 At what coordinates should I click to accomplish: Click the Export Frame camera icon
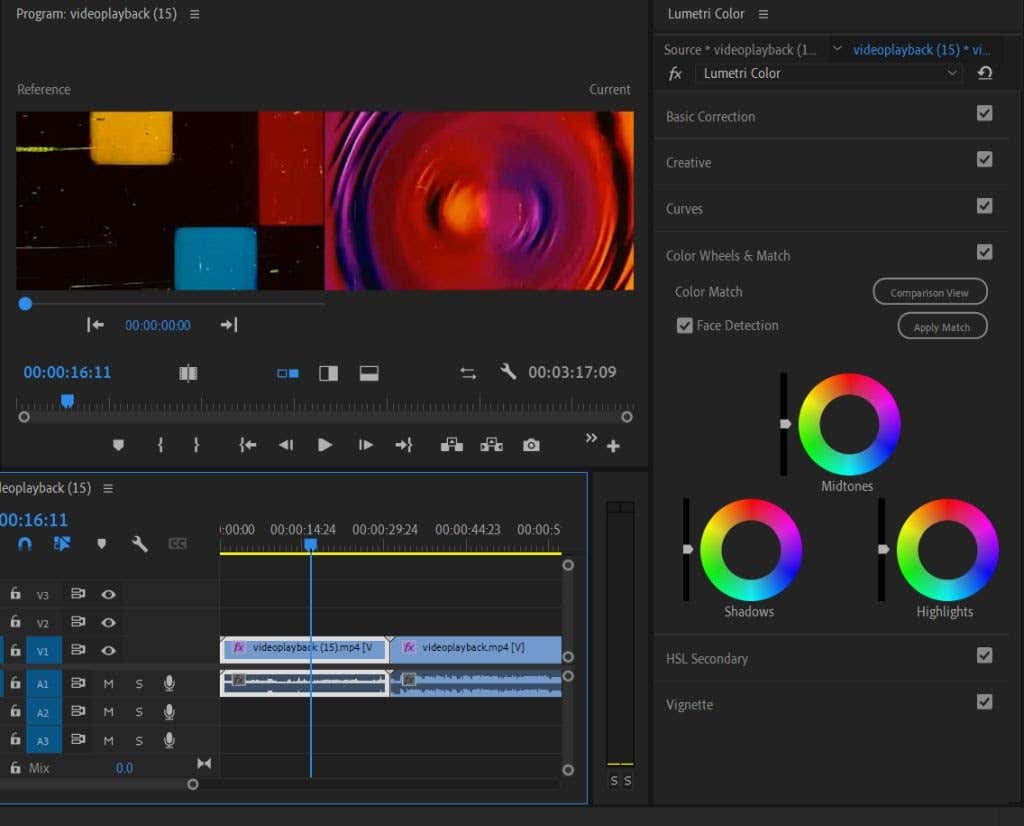tap(531, 445)
